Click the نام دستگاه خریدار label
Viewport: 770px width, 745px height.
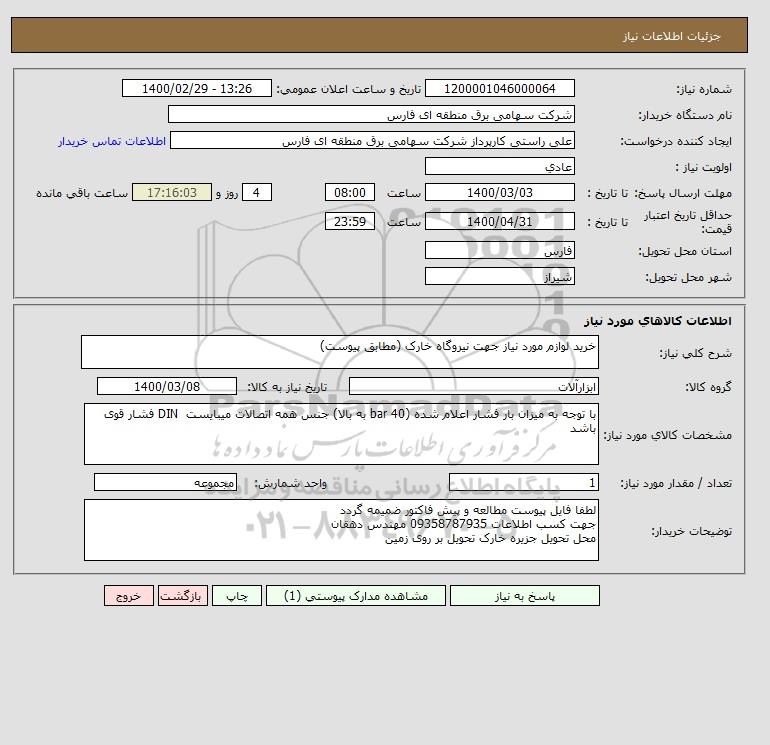(x=685, y=115)
